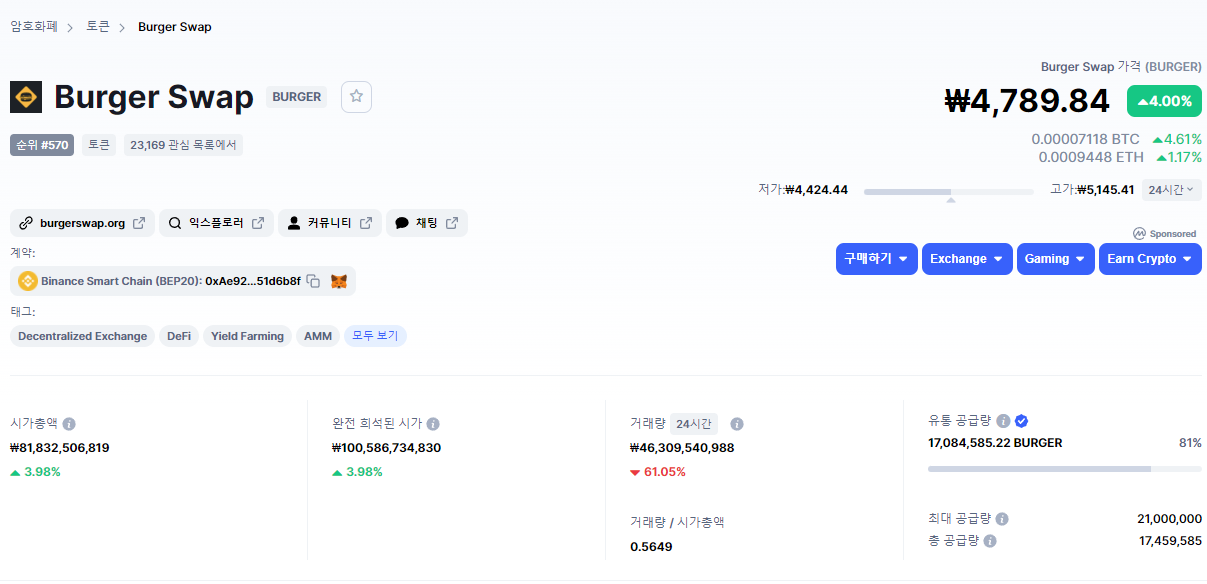Image resolution: width=1207 pixels, height=584 pixels.
Task: Click the Burger Swap logo icon
Action: (x=26, y=97)
